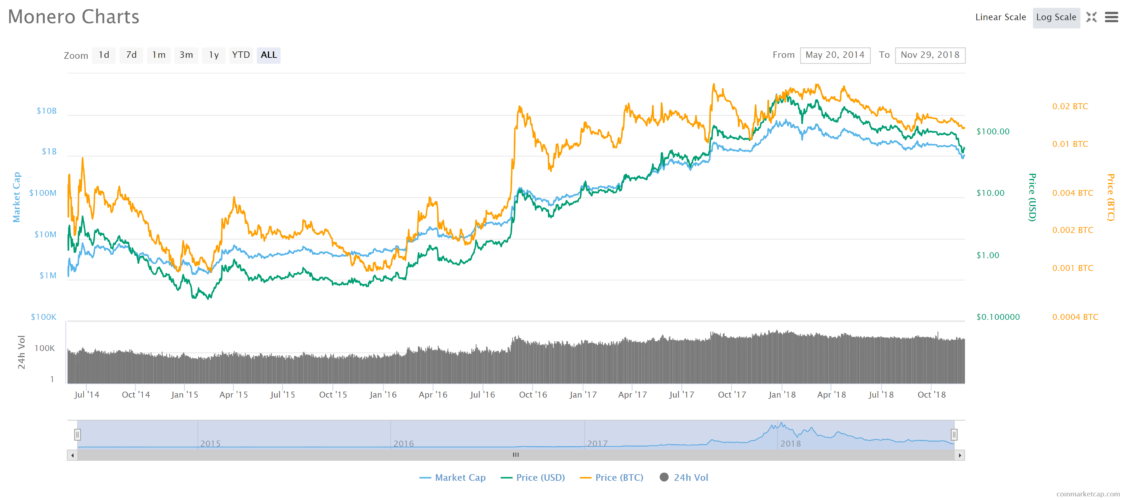The image size is (1140, 500).
Task: Toggle the fullscreen chart icon
Action: coord(1091,17)
